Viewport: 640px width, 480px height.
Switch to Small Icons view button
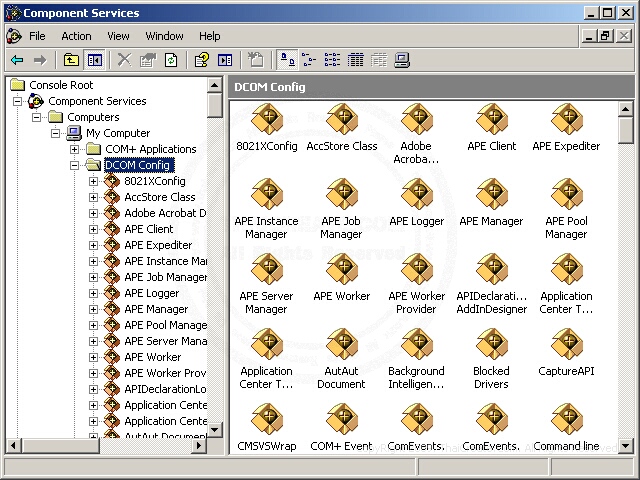(x=309, y=60)
